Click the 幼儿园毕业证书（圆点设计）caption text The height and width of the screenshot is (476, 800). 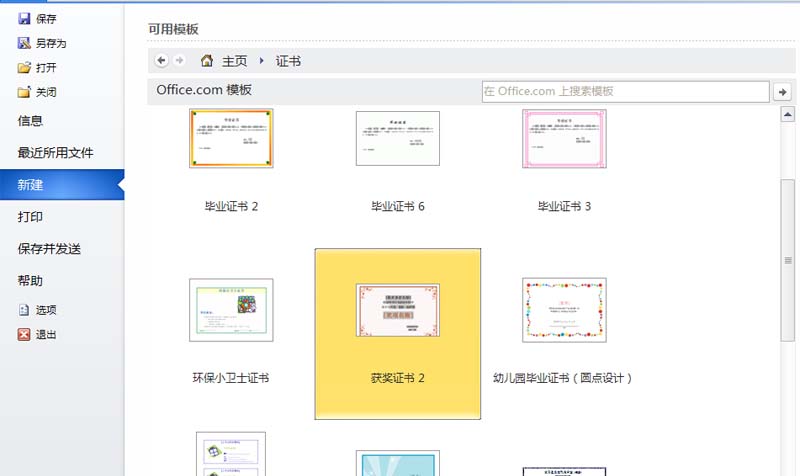563,378
